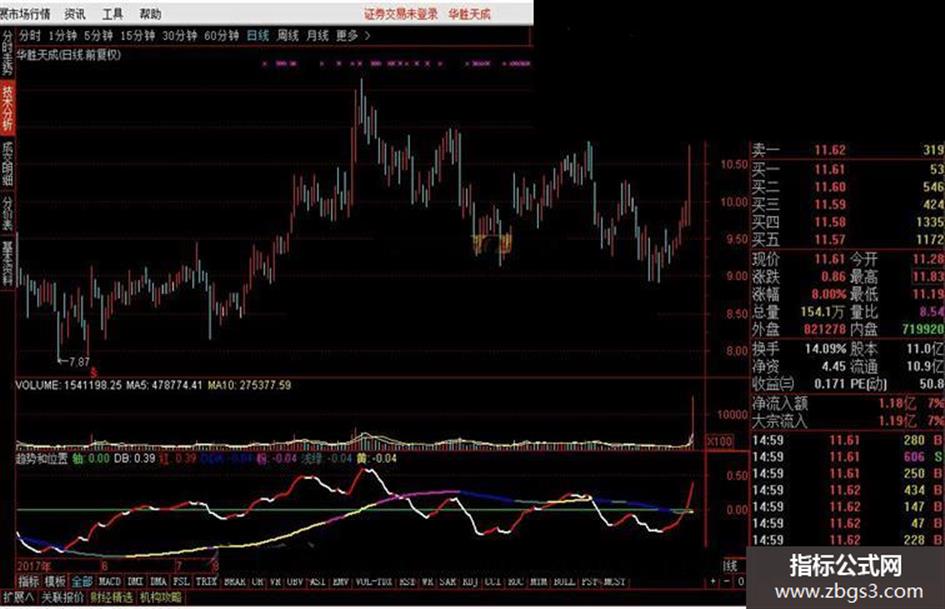Click the 买一 price 11.61

pyautogui.click(x=830, y=169)
